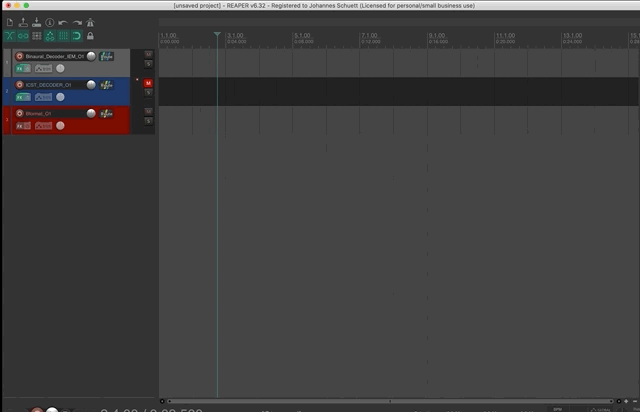Toggle the metronome icon in toolbar

pyautogui.click(x=91, y=22)
